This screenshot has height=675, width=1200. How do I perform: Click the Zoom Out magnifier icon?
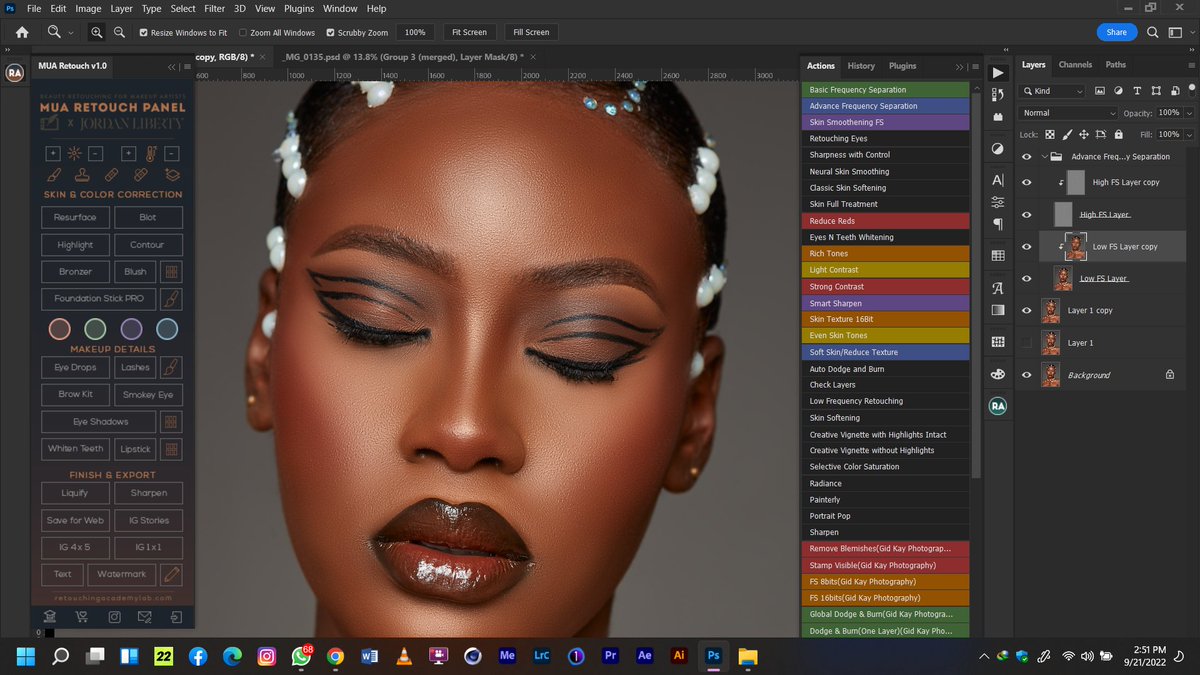click(x=119, y=32)
